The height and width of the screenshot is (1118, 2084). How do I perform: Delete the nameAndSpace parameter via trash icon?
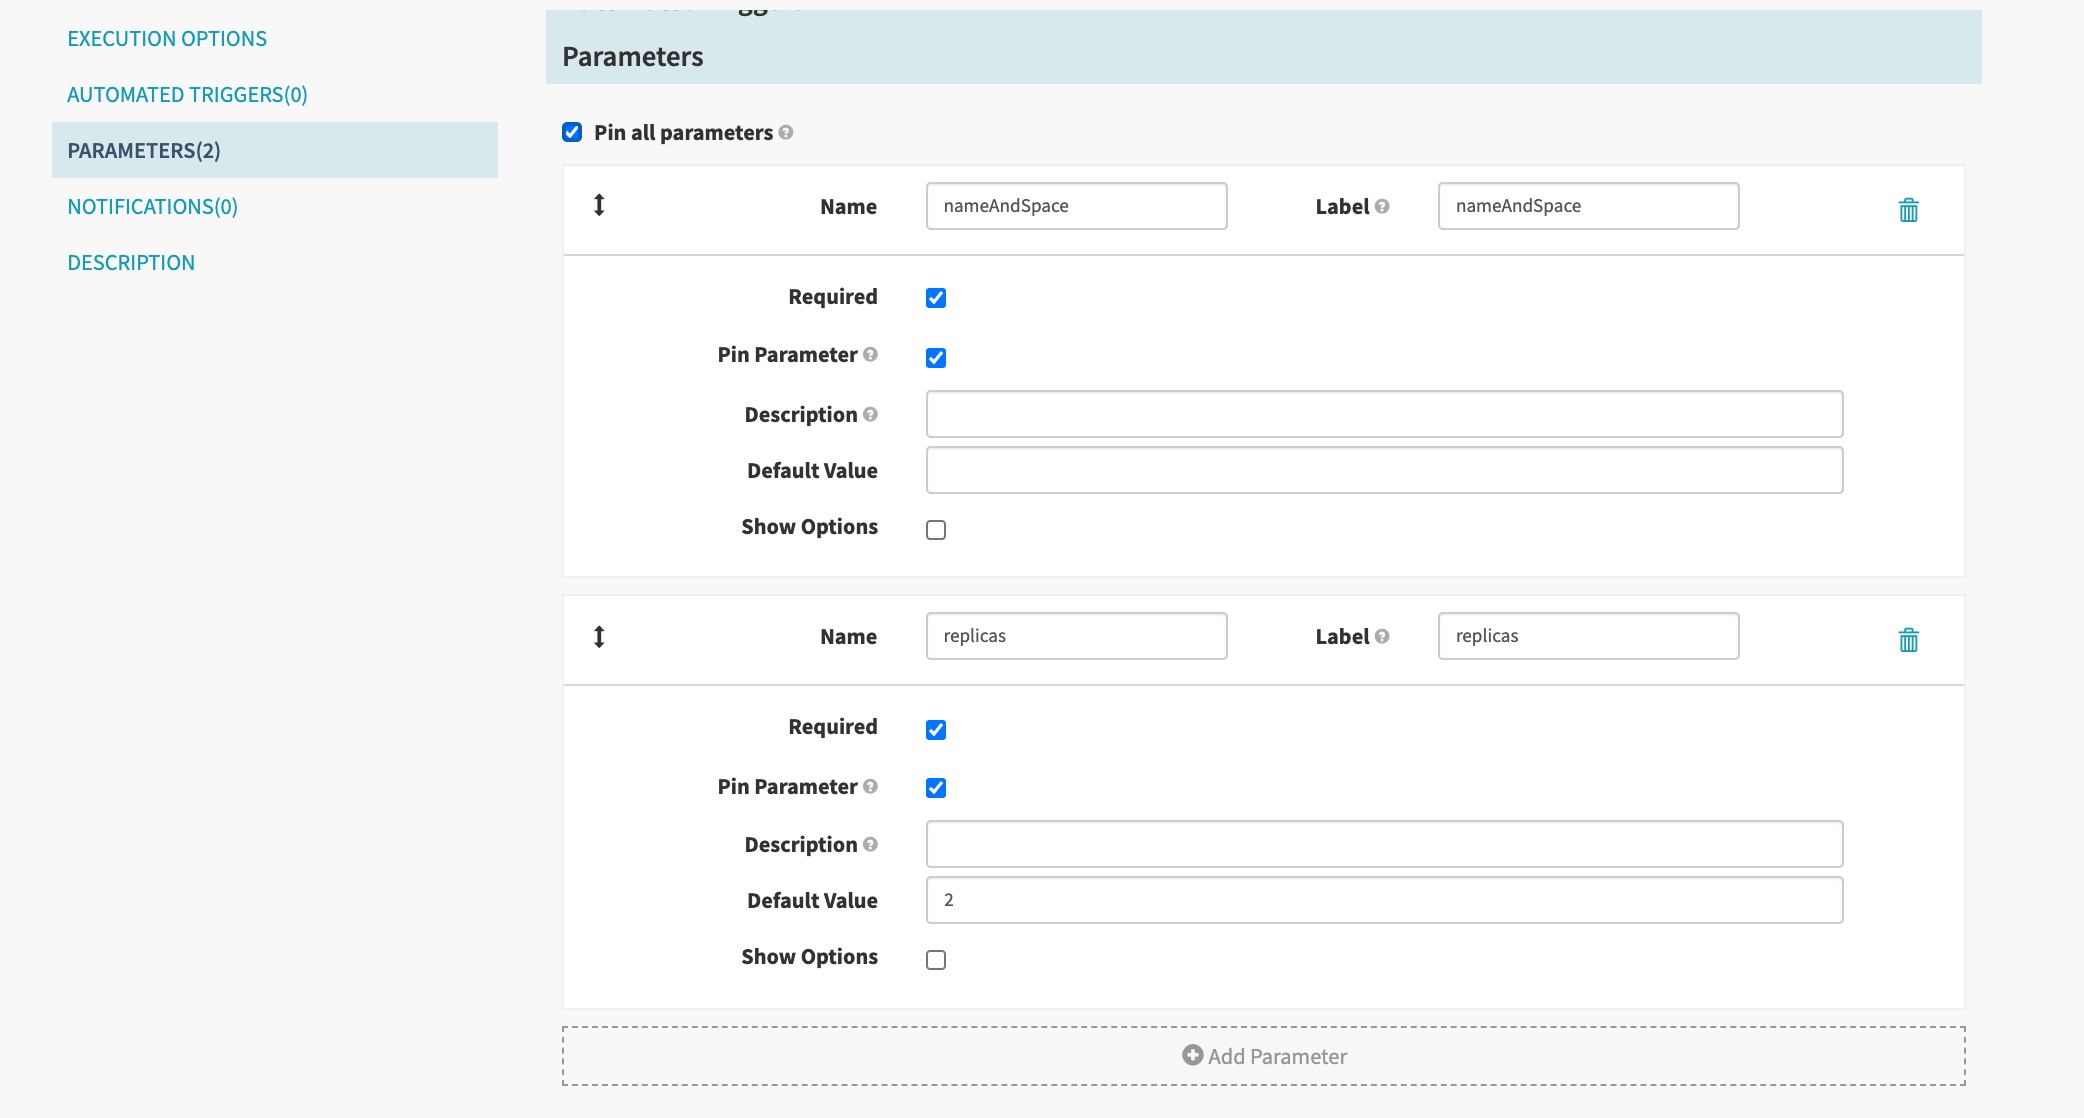(x=1908, y=210)
